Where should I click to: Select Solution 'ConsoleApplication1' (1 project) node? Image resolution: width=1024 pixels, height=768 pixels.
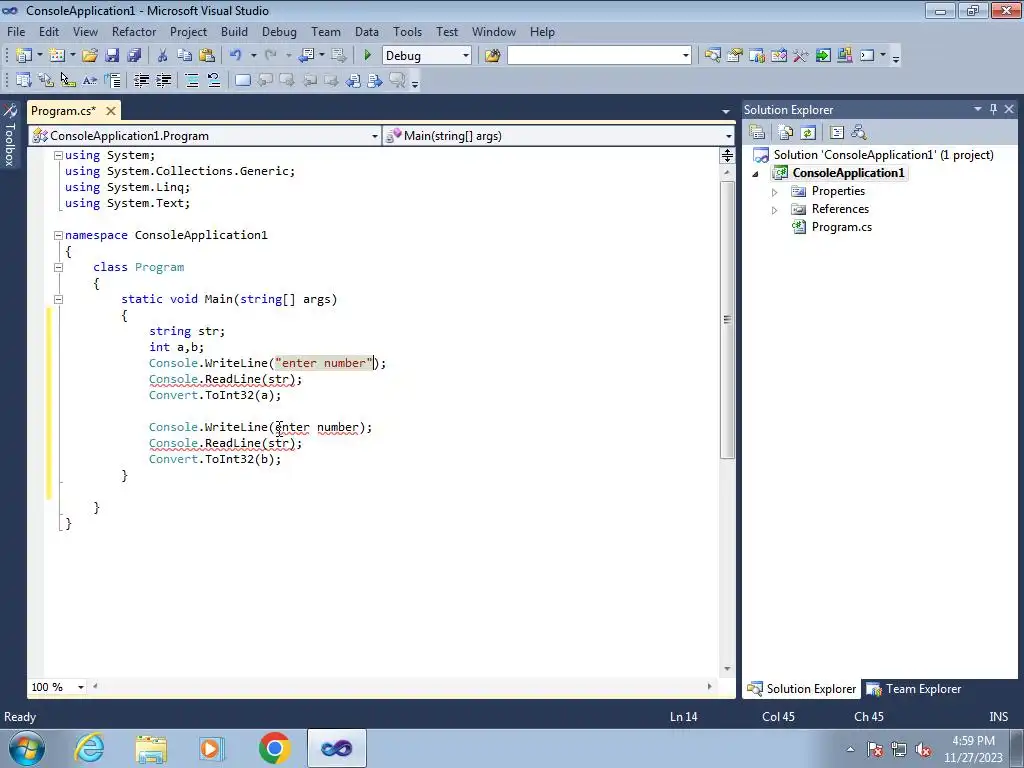(883, 155)
